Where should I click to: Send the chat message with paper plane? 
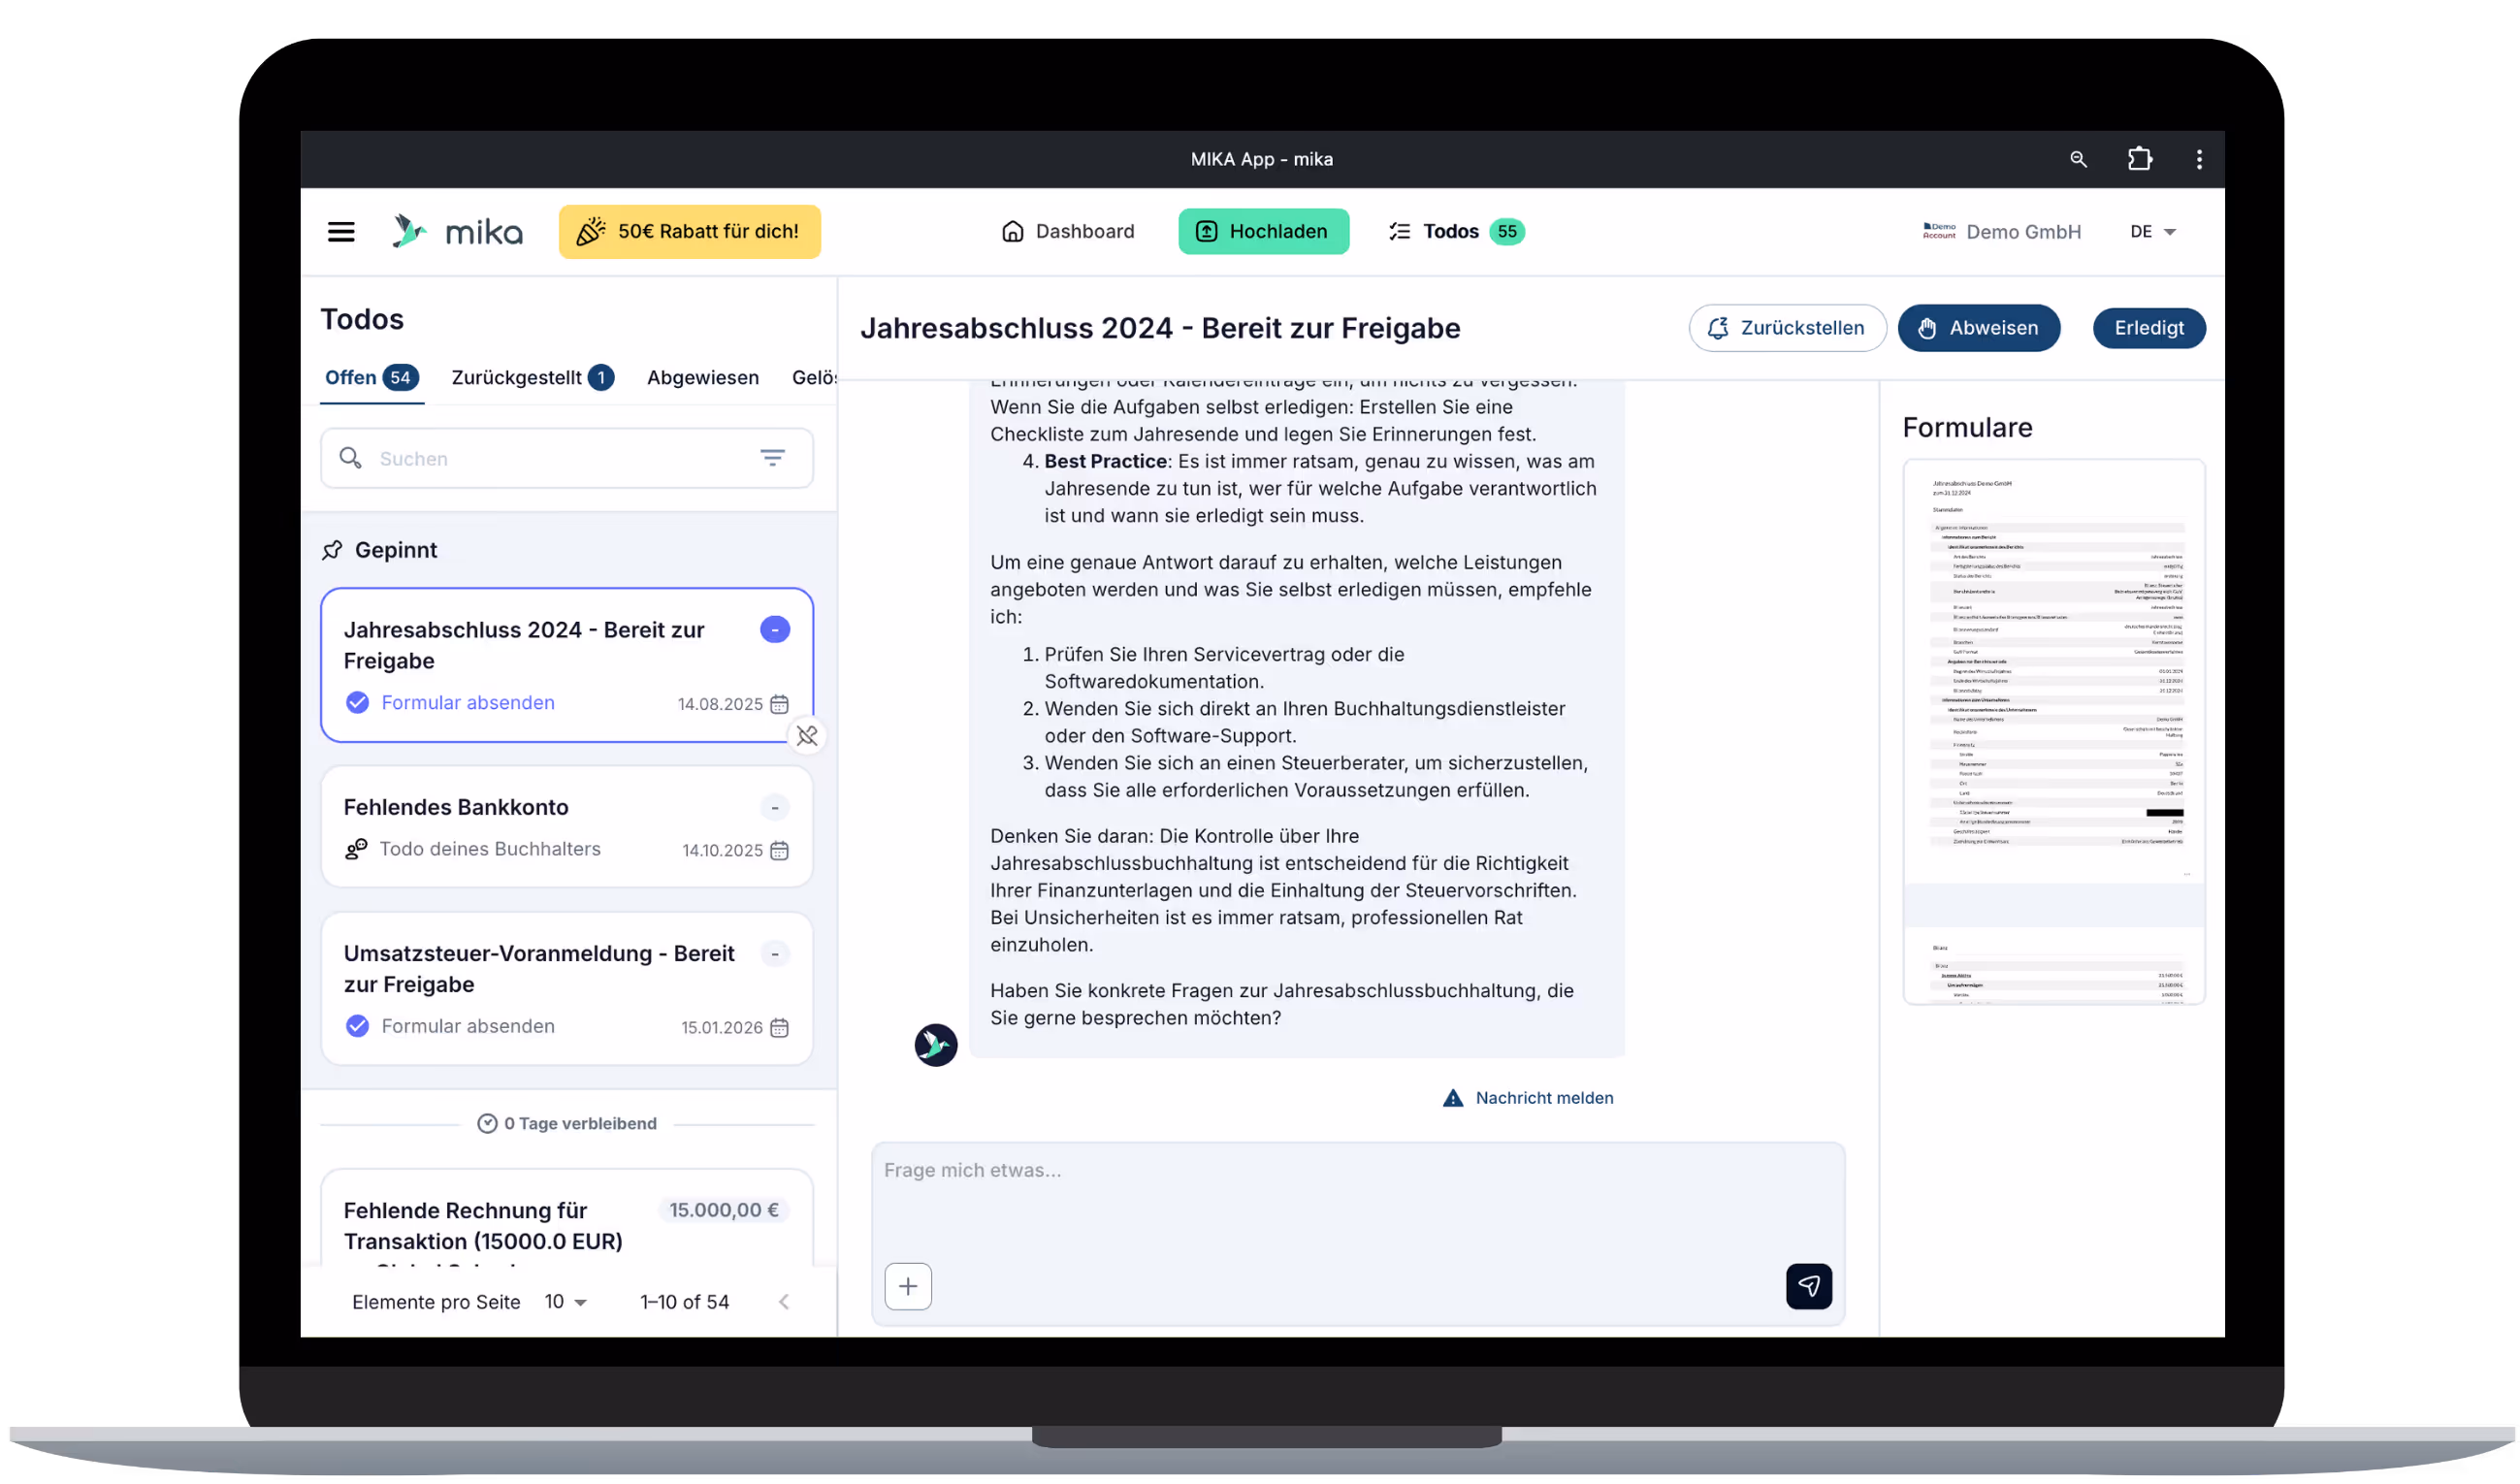(1808, 1286)
